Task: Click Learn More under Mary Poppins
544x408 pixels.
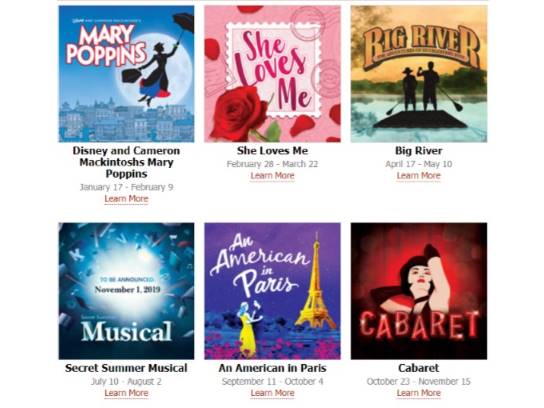Action: (126, 199)
